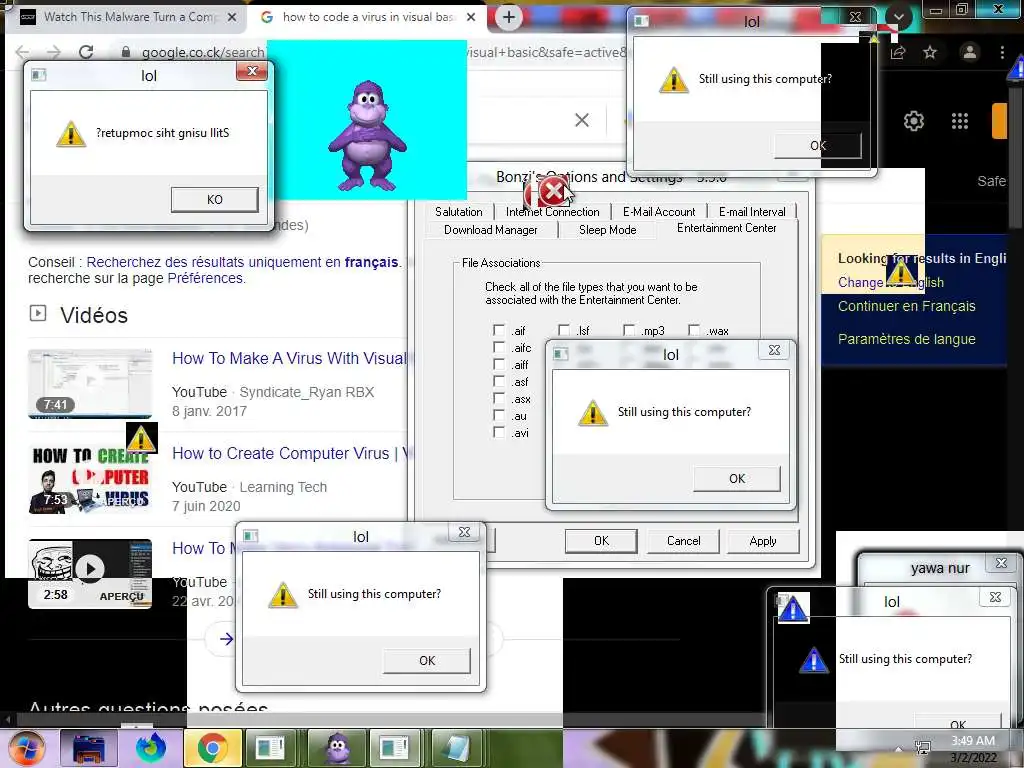Open Windows Start orb

tap(25, 748)
